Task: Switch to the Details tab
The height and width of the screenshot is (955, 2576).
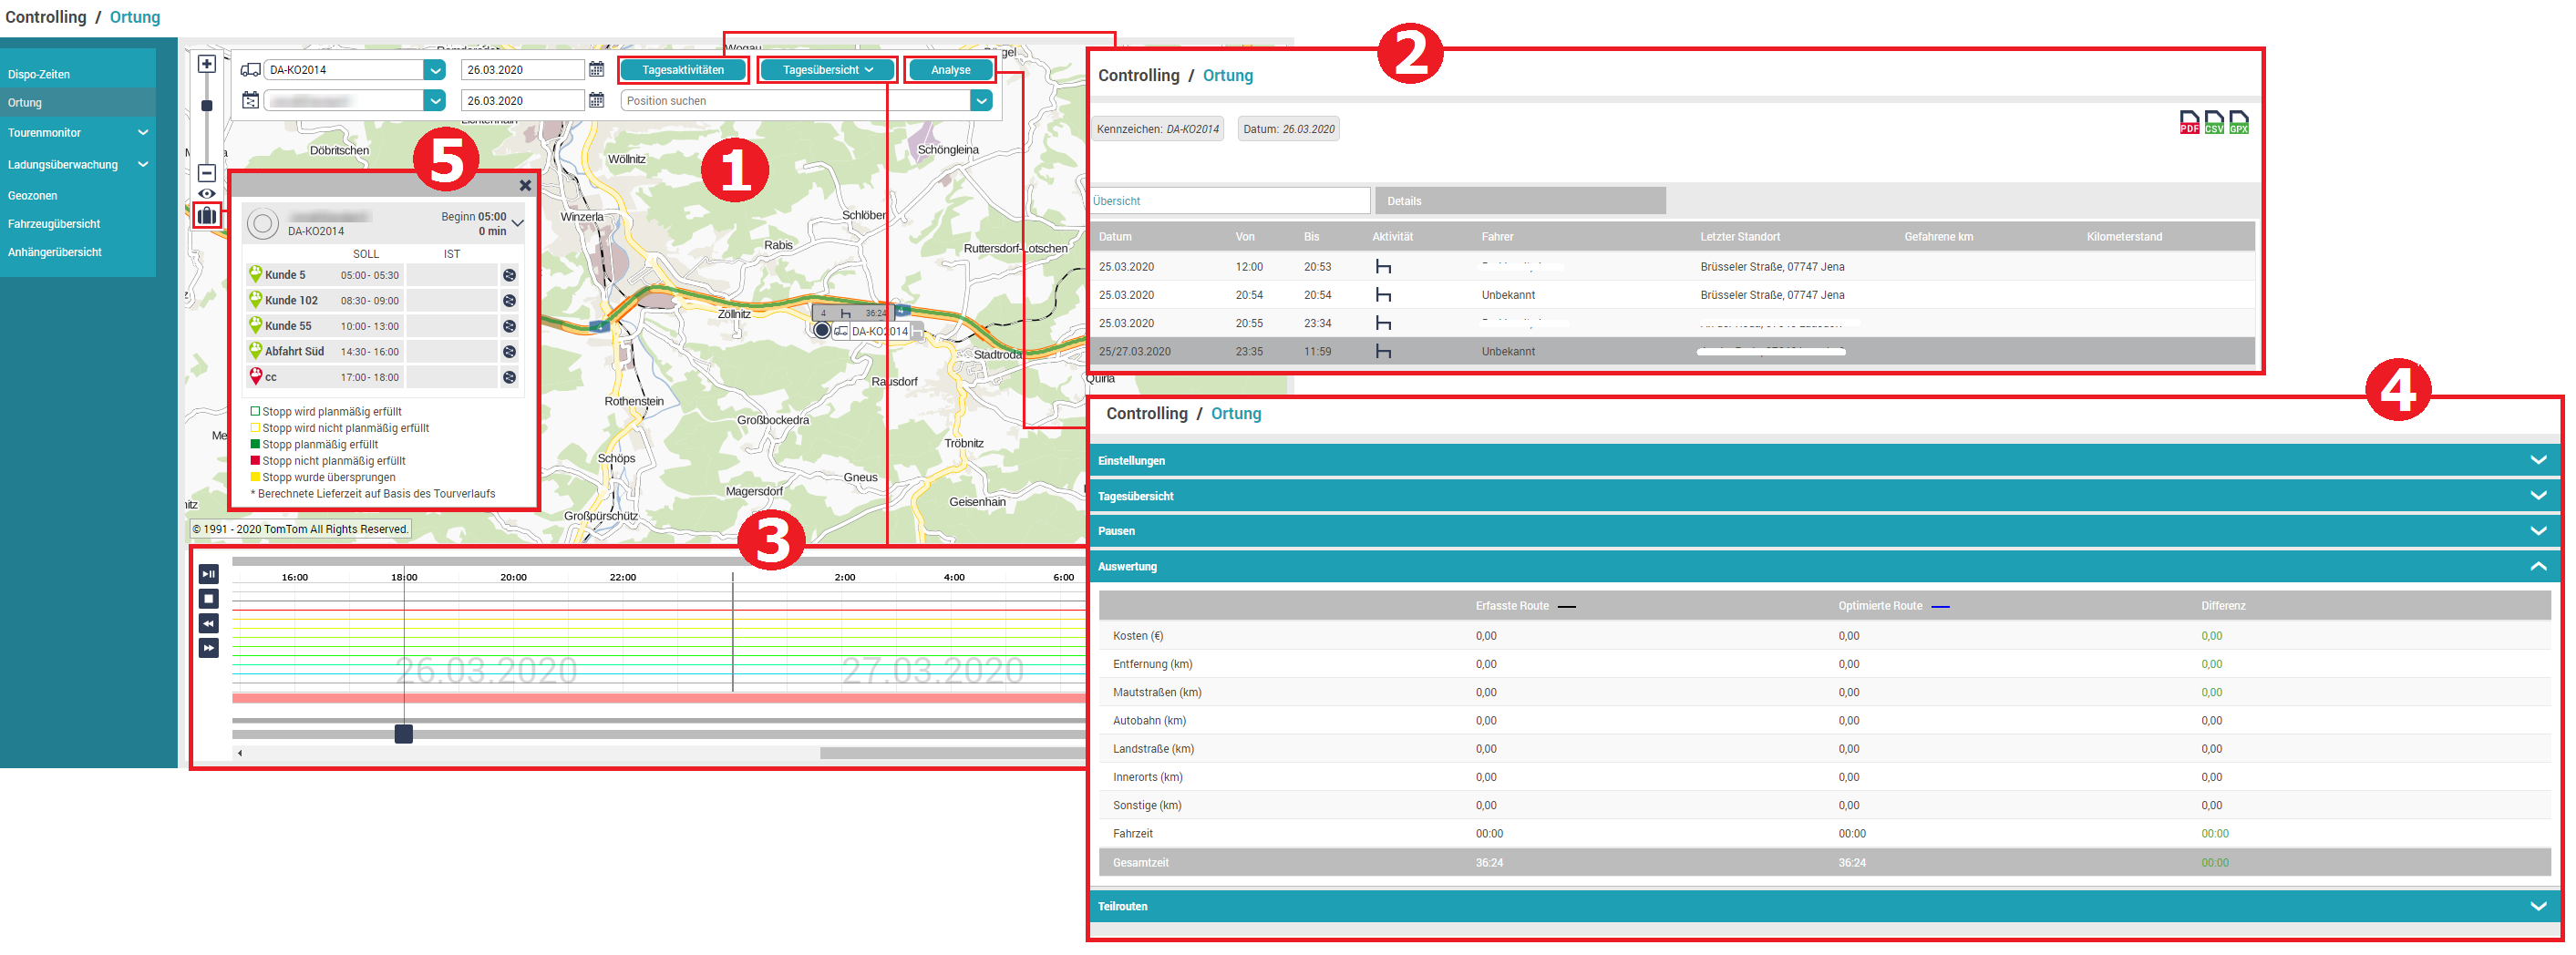Action: [x=1520, y=201]
